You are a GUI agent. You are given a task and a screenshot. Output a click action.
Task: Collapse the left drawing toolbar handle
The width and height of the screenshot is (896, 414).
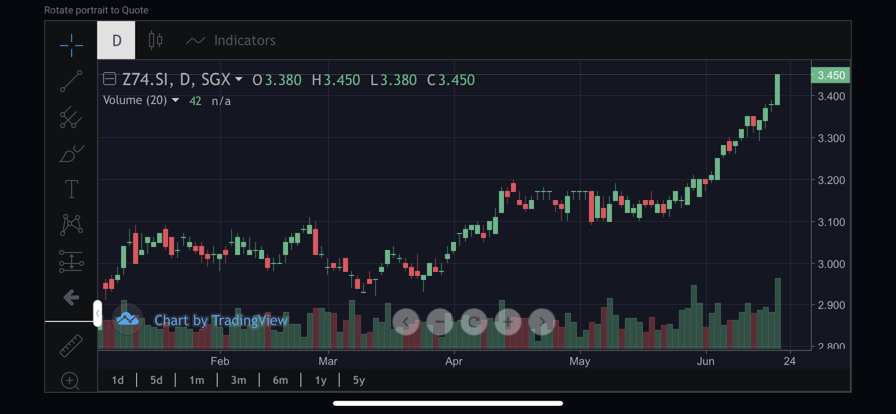(97, 314)
